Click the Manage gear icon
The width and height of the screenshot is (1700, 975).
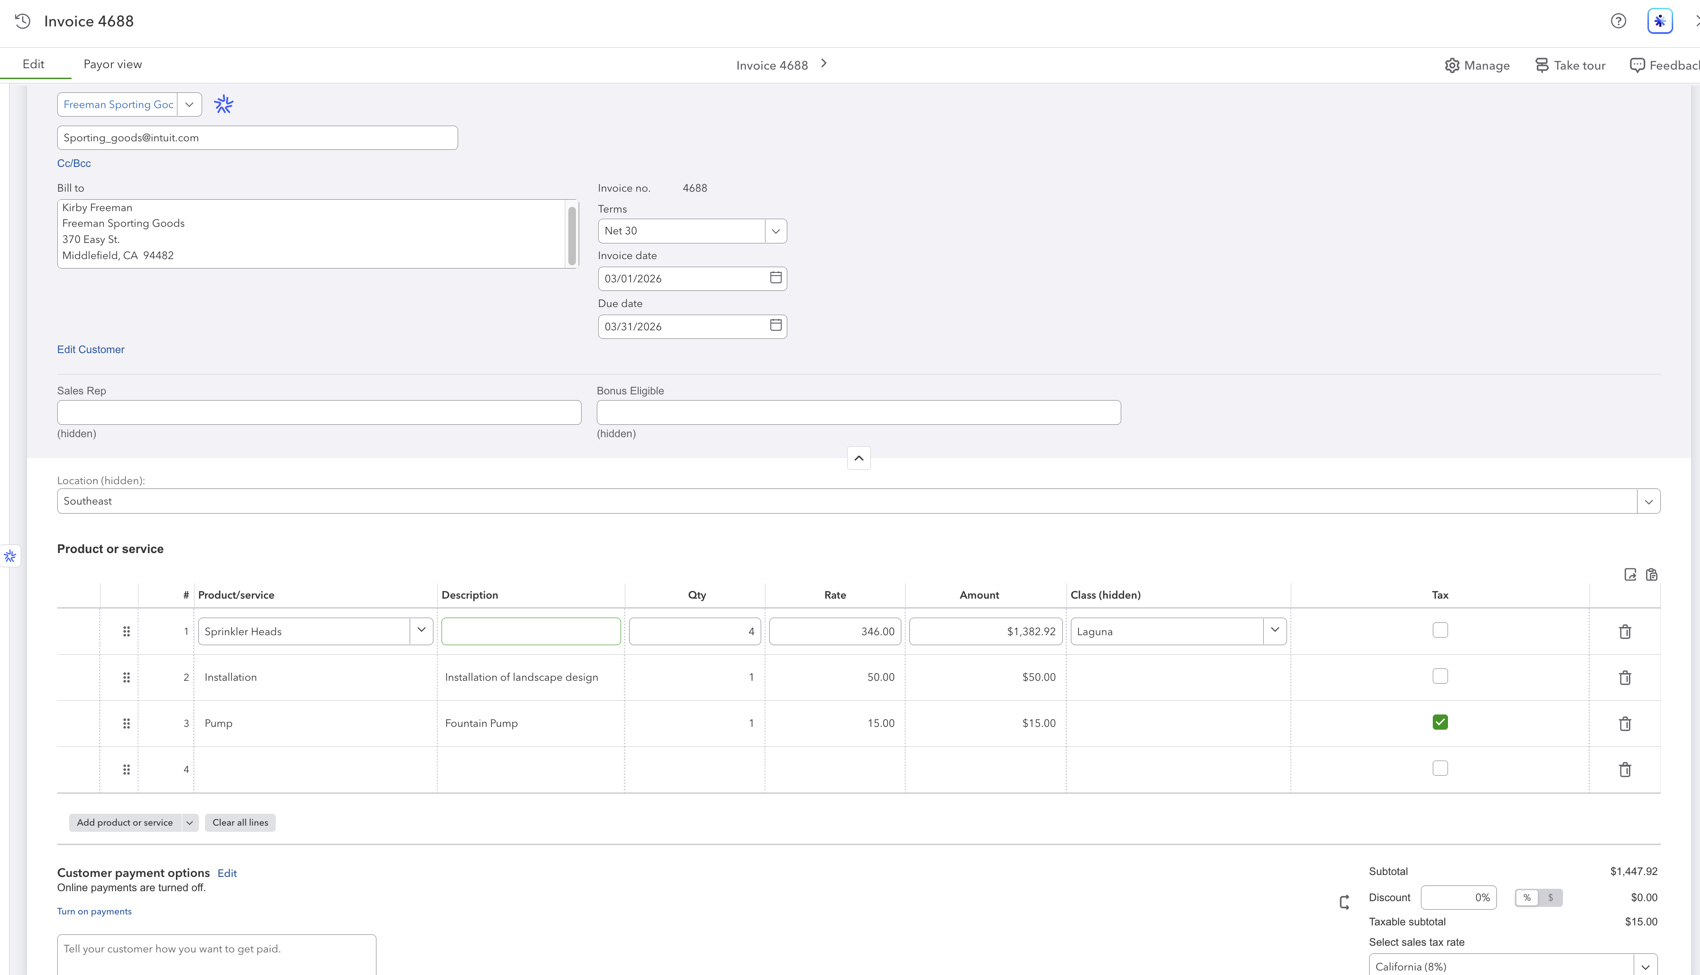click(x=1452, y=65)
